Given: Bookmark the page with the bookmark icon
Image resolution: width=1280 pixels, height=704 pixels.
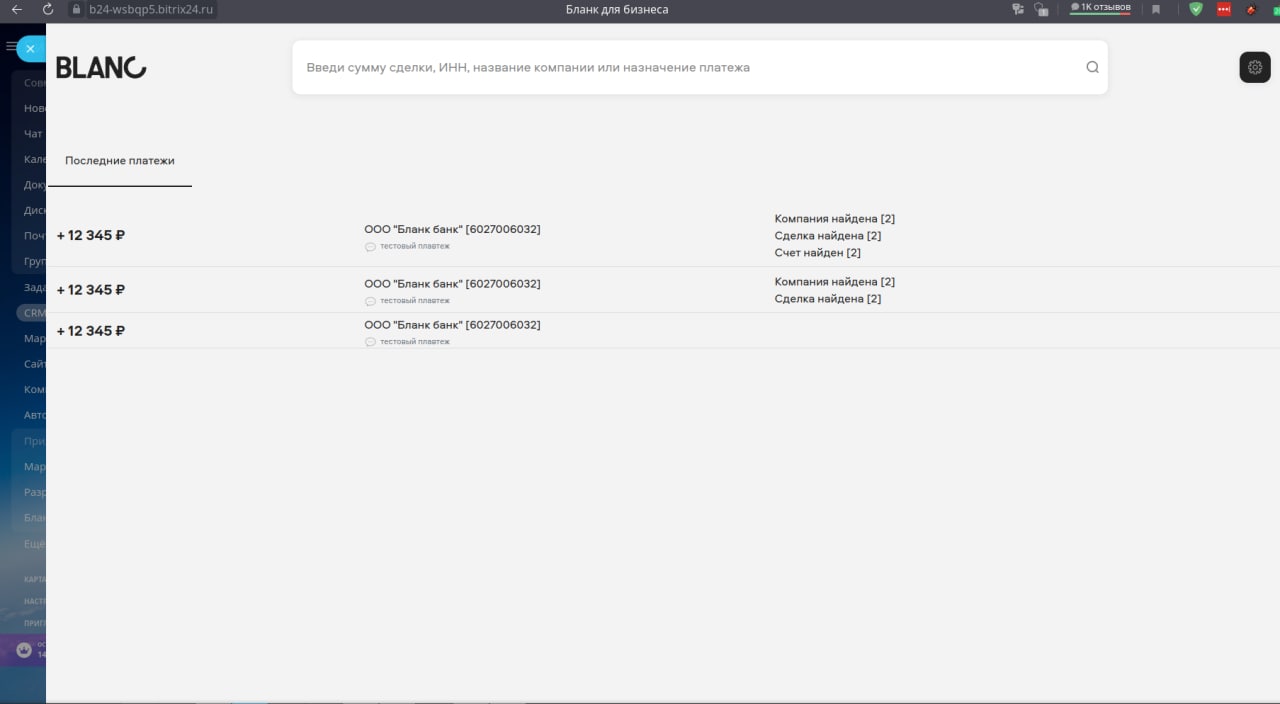Looking at the screenshot, I should point(1156,9).
